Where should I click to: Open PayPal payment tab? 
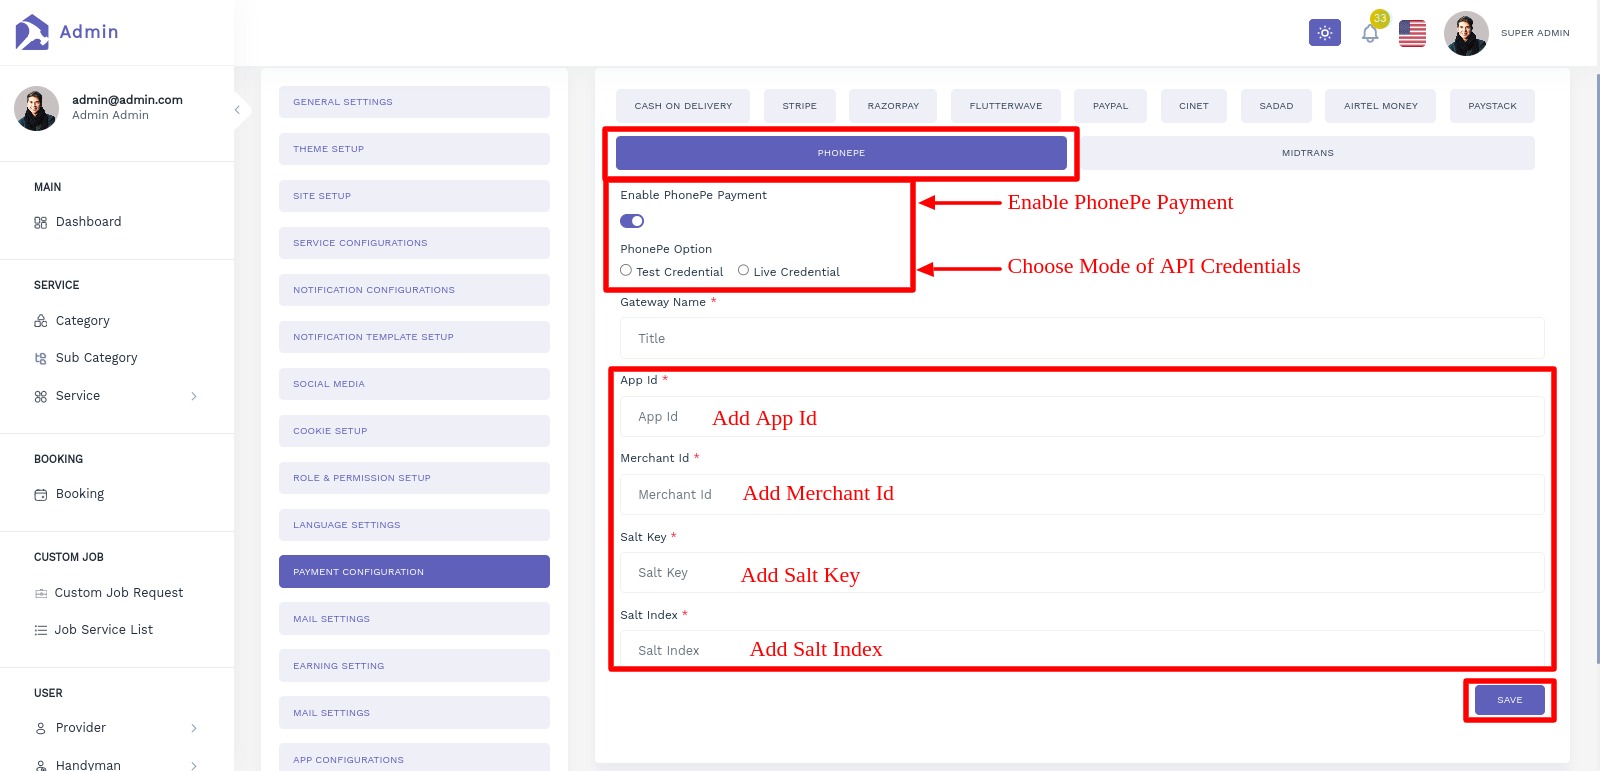tap(1110, 106)
